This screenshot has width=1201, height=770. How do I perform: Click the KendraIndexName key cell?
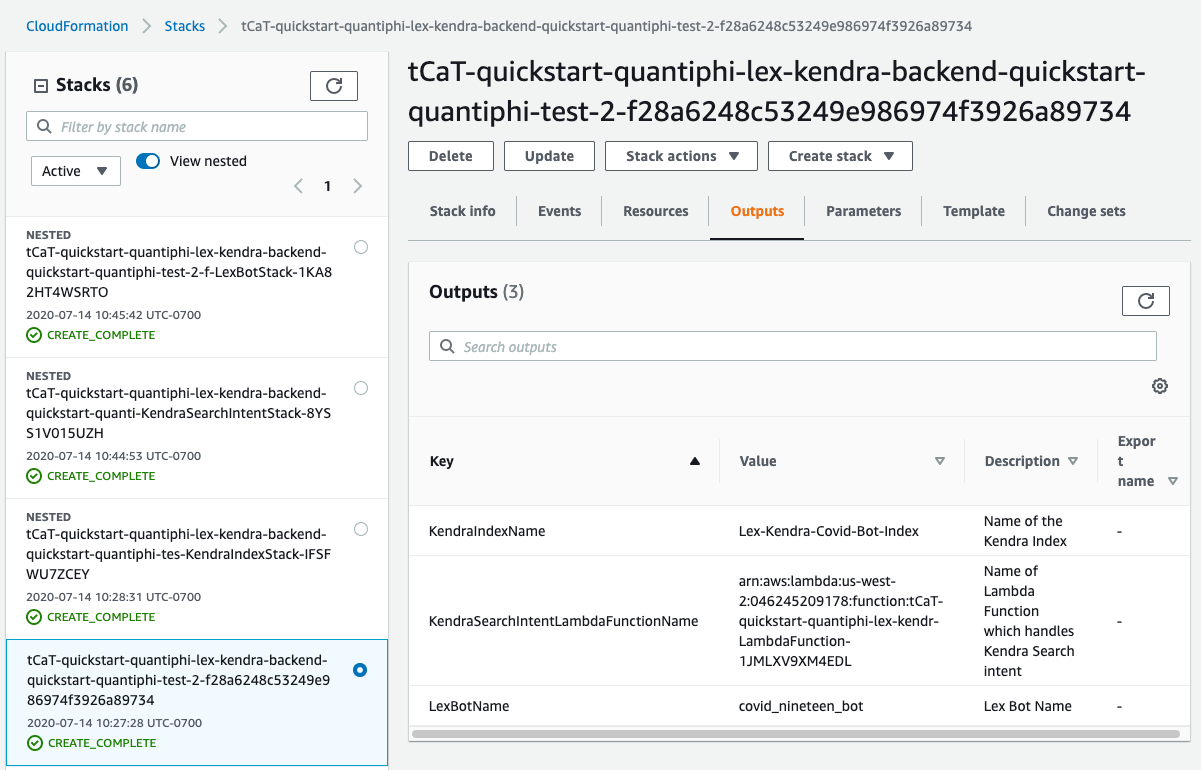pos(487,531)
